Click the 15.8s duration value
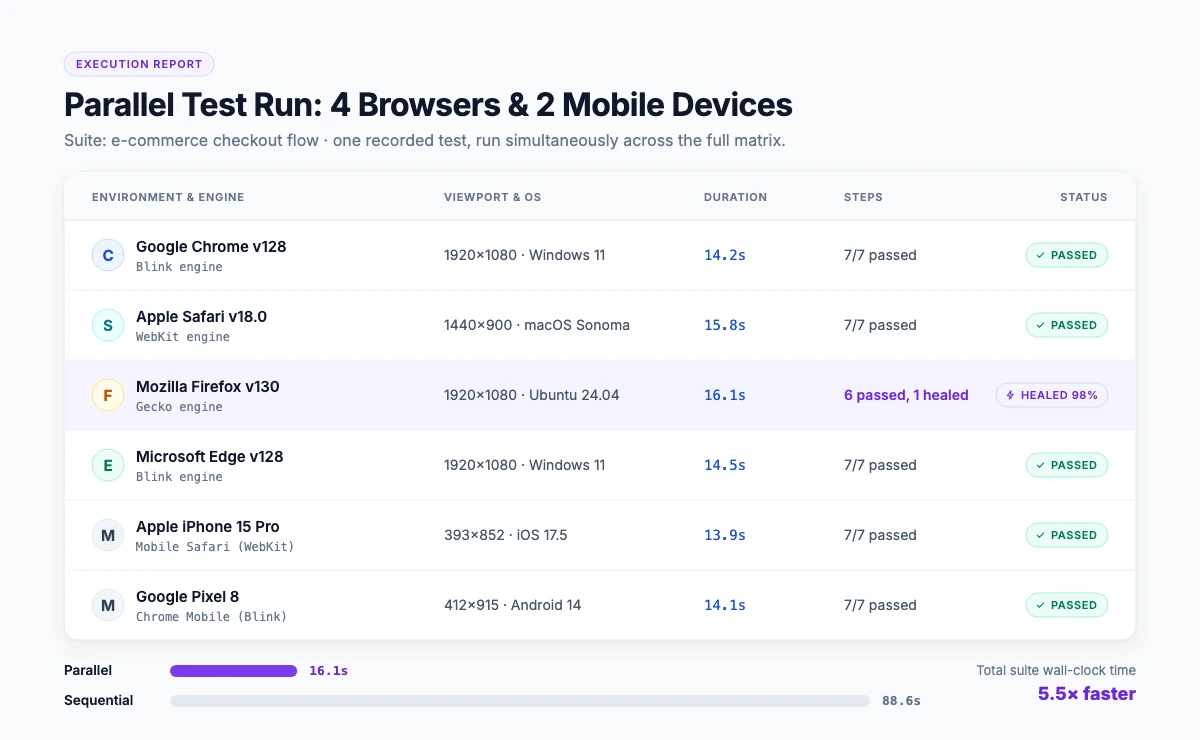 pyautogui.click(x=725, y=325)
